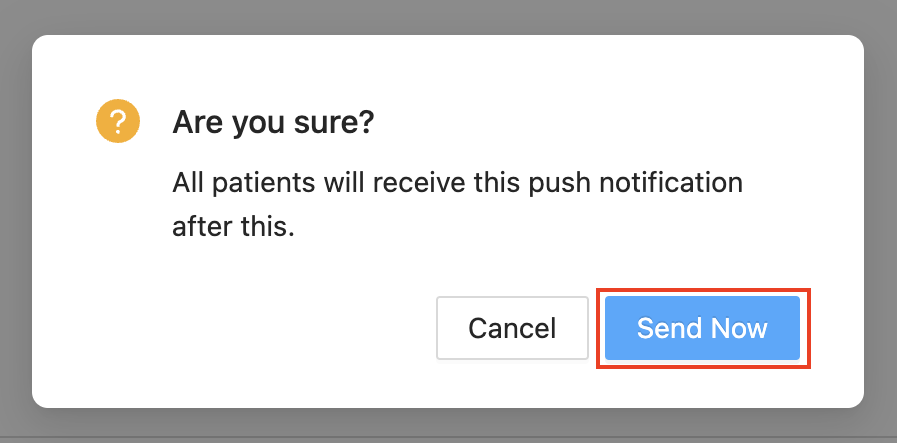897x443 pixels.
Task: Choose Send Now to notify all patients
Action: [702, 328]
